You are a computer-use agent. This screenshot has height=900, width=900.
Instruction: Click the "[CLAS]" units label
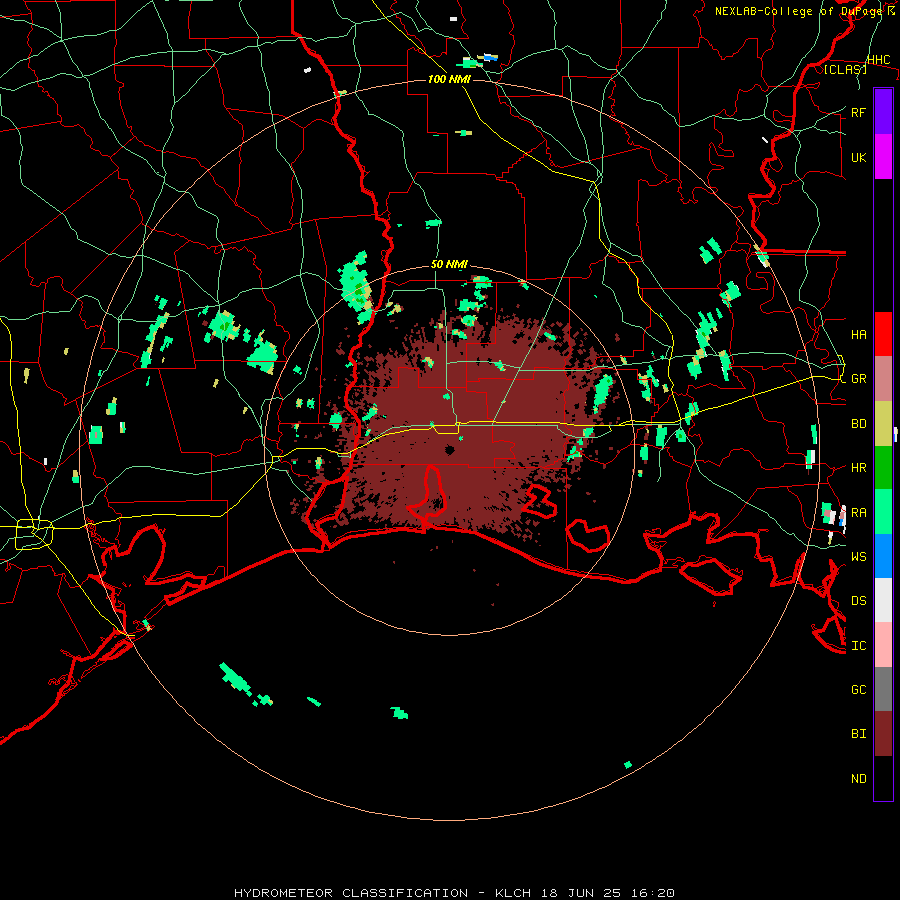coord(845,69)
